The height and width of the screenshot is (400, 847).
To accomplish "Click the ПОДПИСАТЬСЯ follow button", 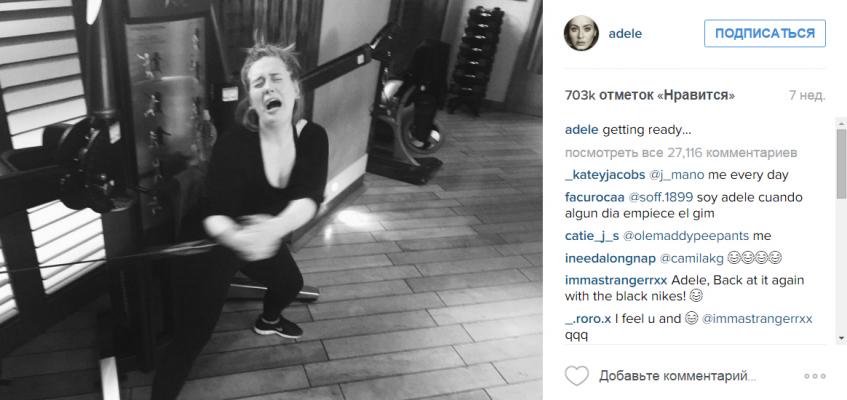I will pyautogui.click(x=765, y=34).
